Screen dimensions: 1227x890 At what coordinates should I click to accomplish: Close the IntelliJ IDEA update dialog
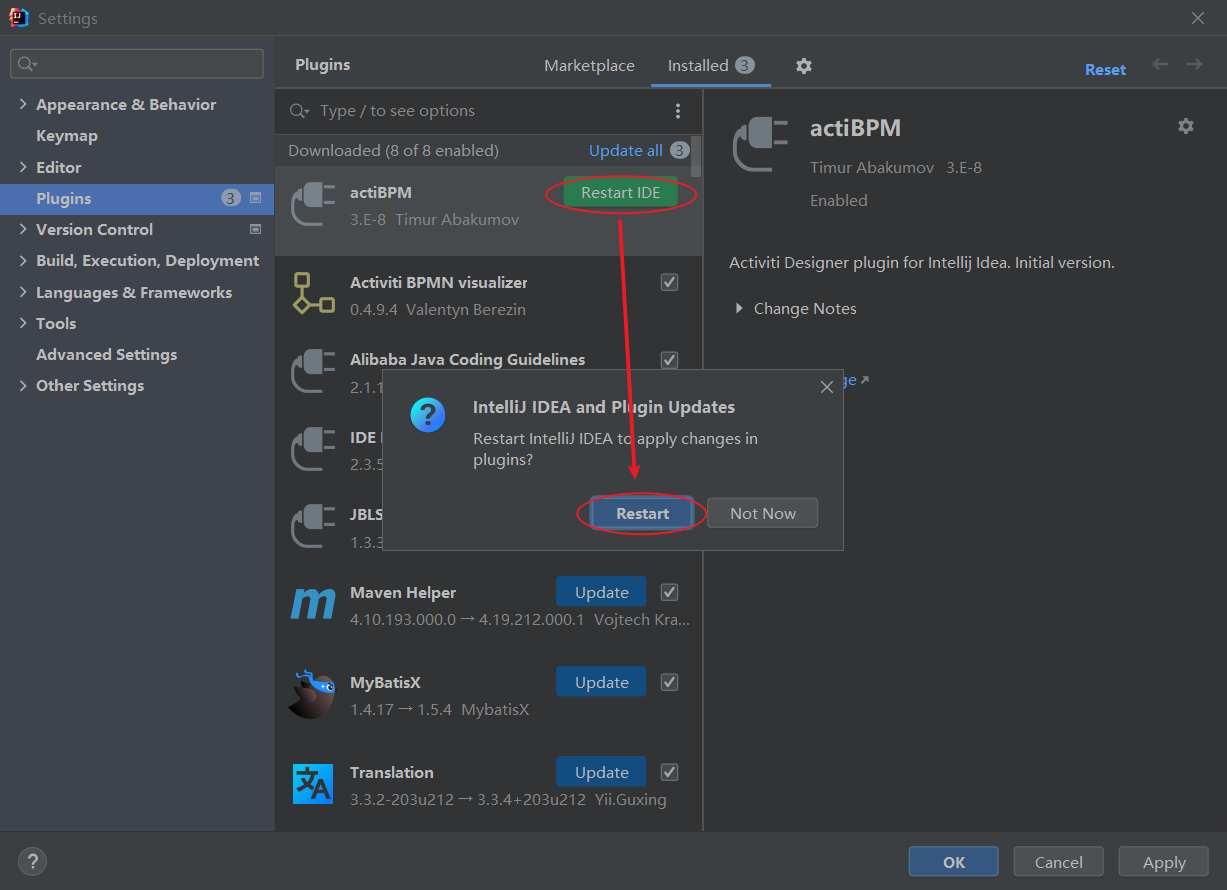click(x=827, y=387)
